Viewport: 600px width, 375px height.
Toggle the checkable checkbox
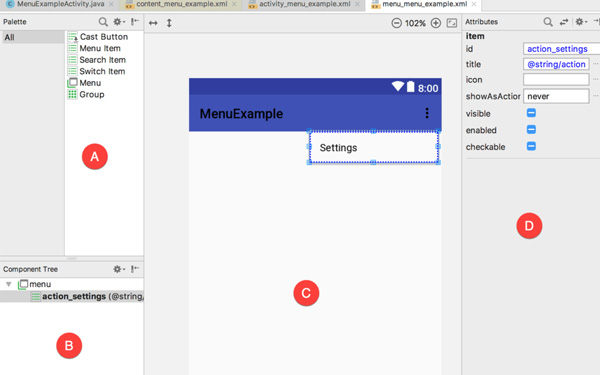[531, 146]
